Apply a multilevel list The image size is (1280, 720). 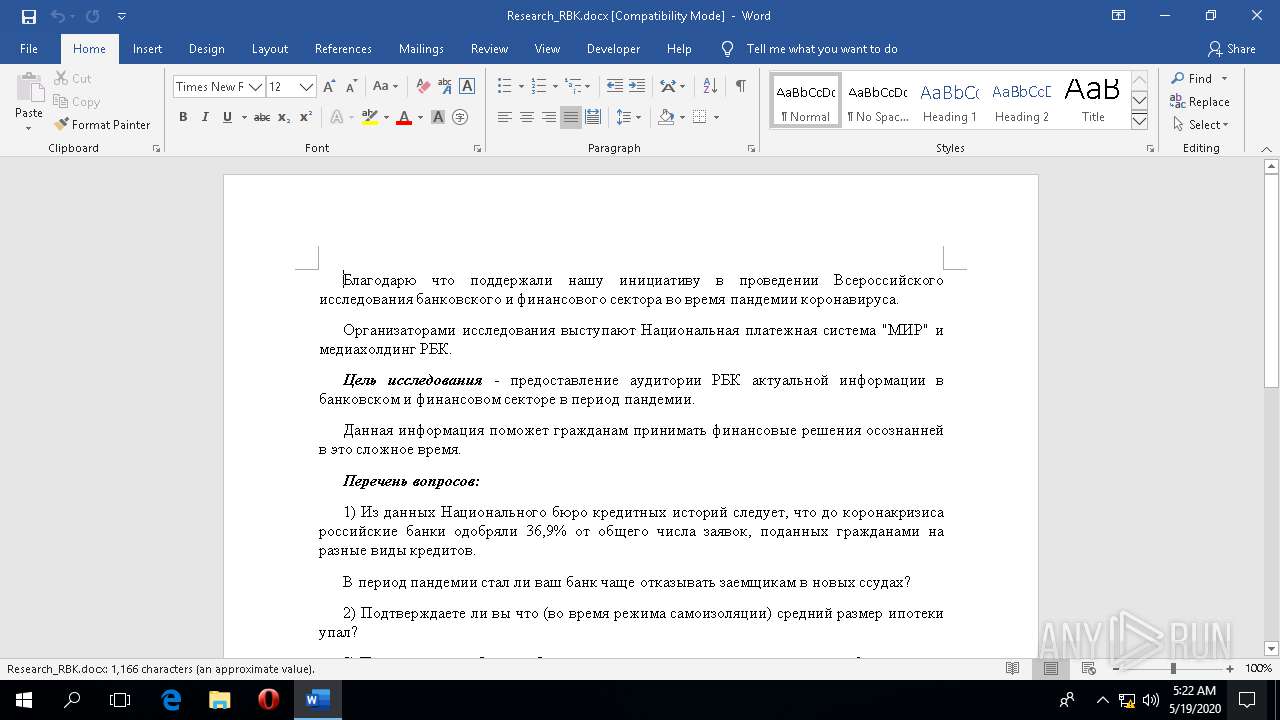tap(573, 86)
